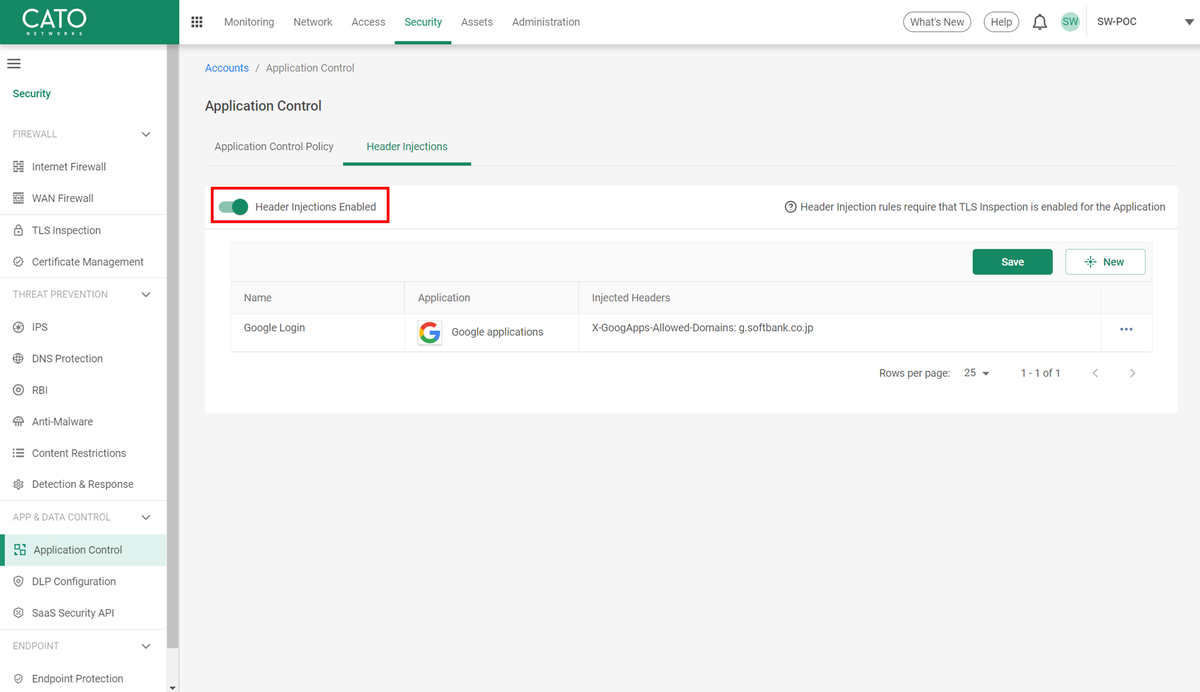1200x692 pixels.
Task: Click the Anti-Malware icon
Action: [18, 422]
